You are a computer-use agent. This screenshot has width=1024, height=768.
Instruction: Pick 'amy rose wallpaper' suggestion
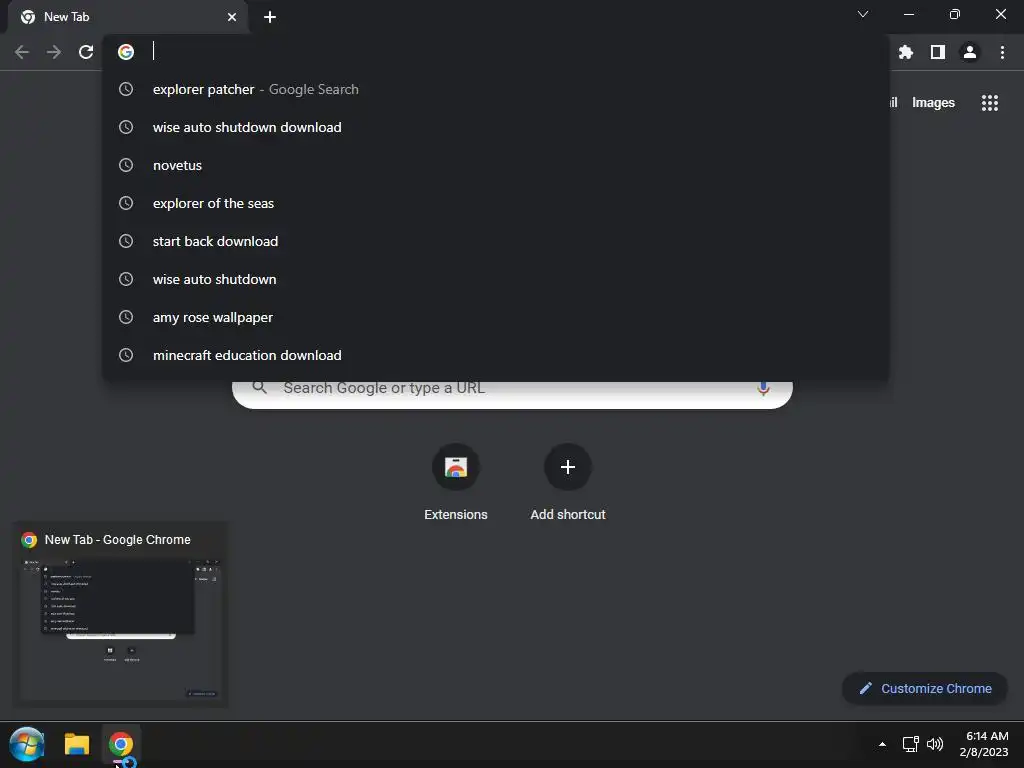[496, 317]
